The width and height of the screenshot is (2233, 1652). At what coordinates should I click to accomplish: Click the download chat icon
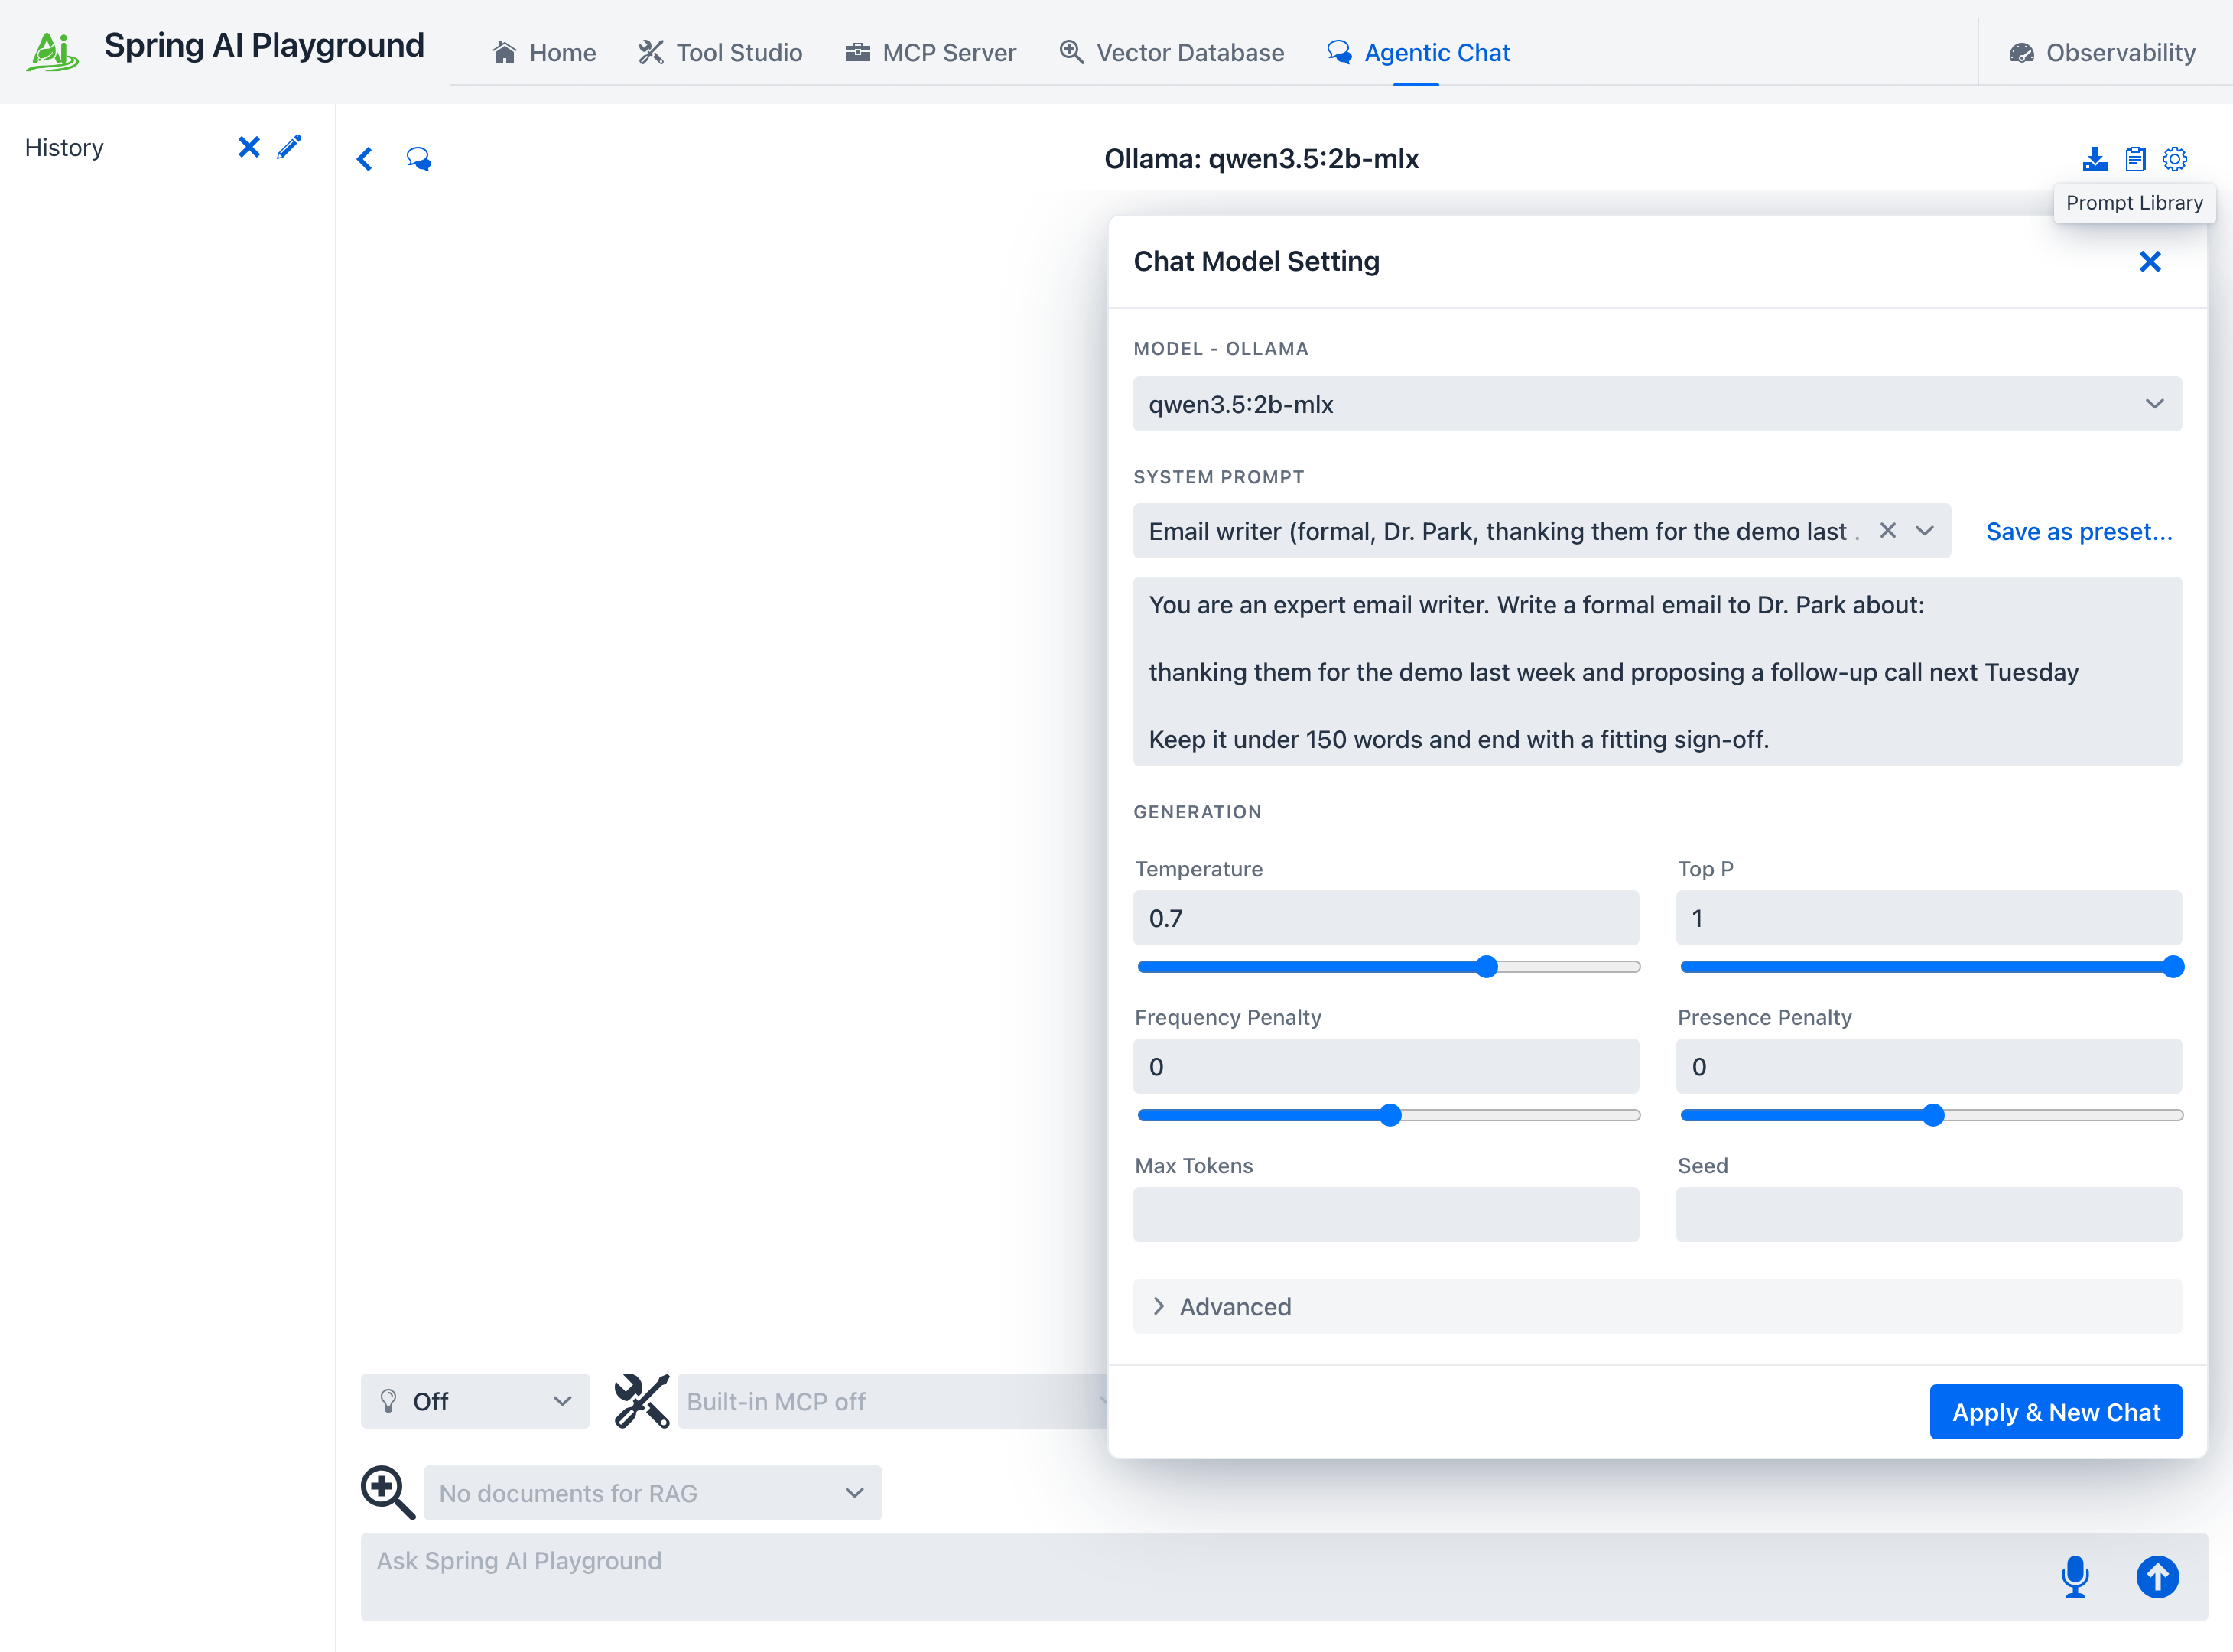tap(2095, 159)
